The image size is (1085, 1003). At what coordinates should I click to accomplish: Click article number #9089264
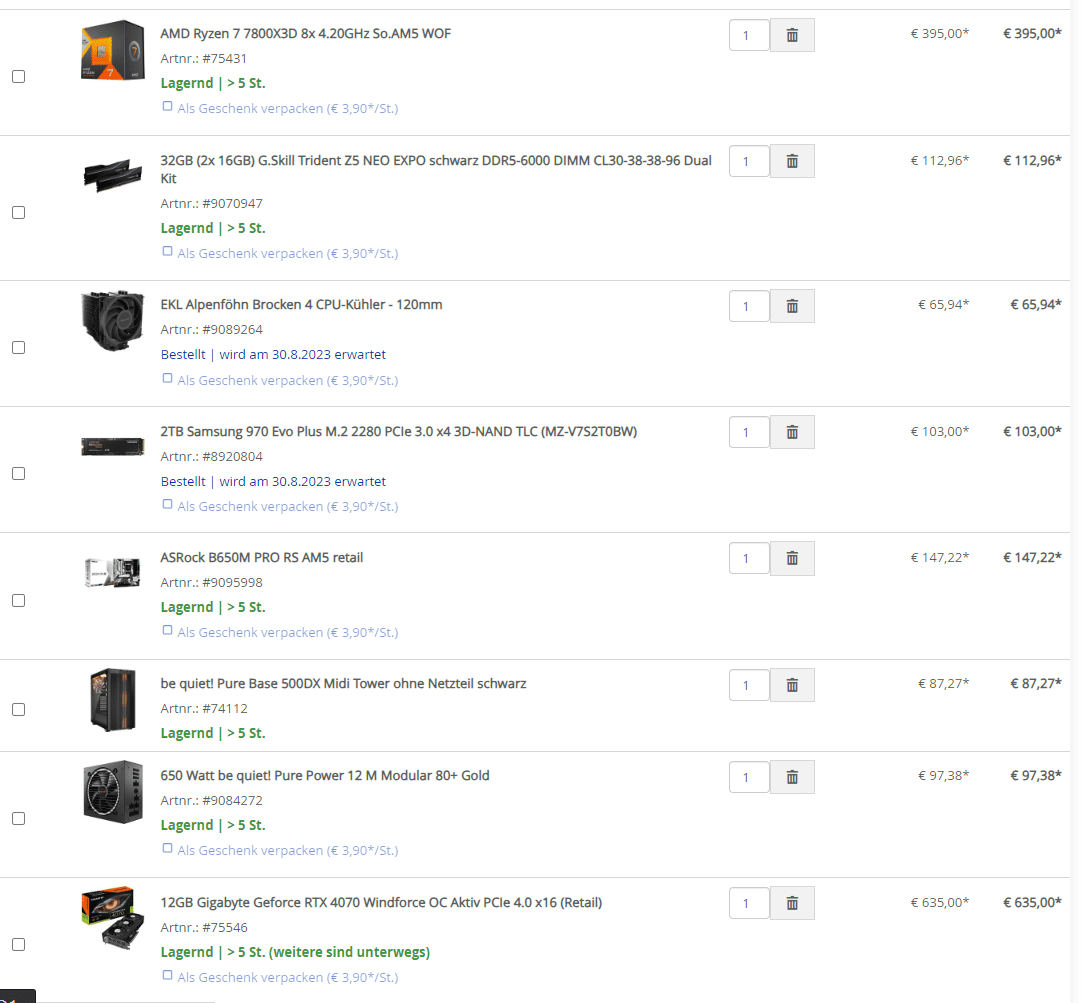(232, 329)
